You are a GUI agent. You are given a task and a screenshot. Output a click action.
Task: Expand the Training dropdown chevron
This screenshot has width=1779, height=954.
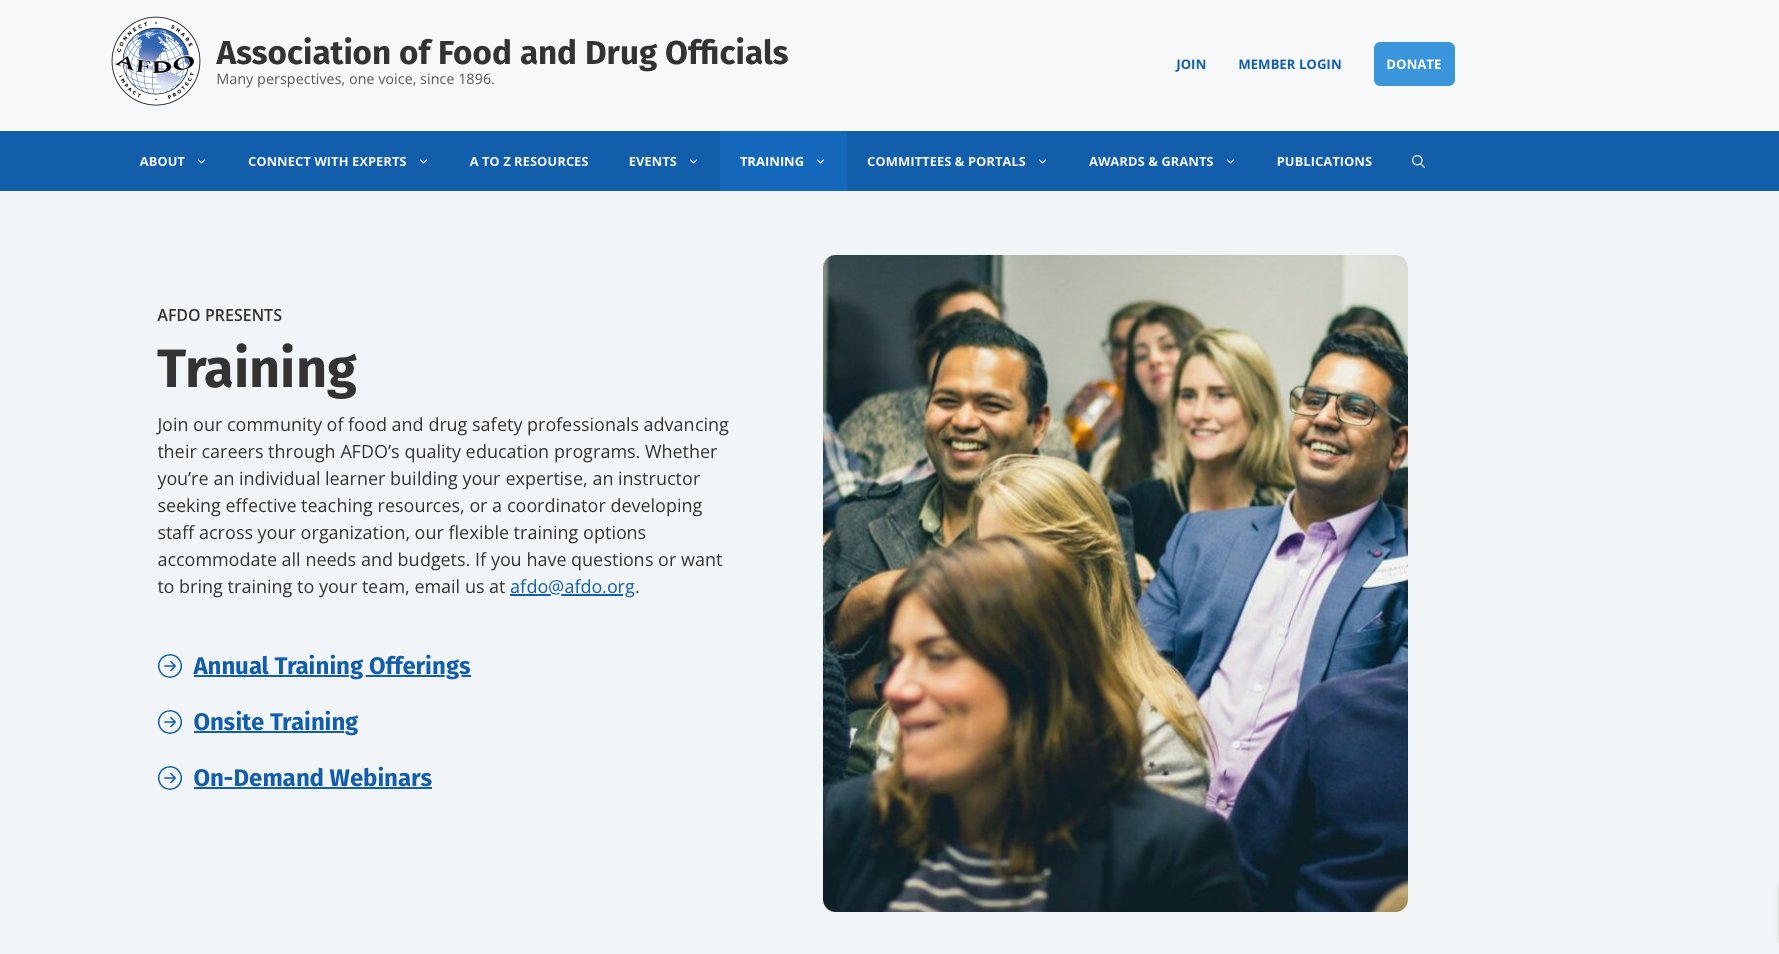point(820,161)
